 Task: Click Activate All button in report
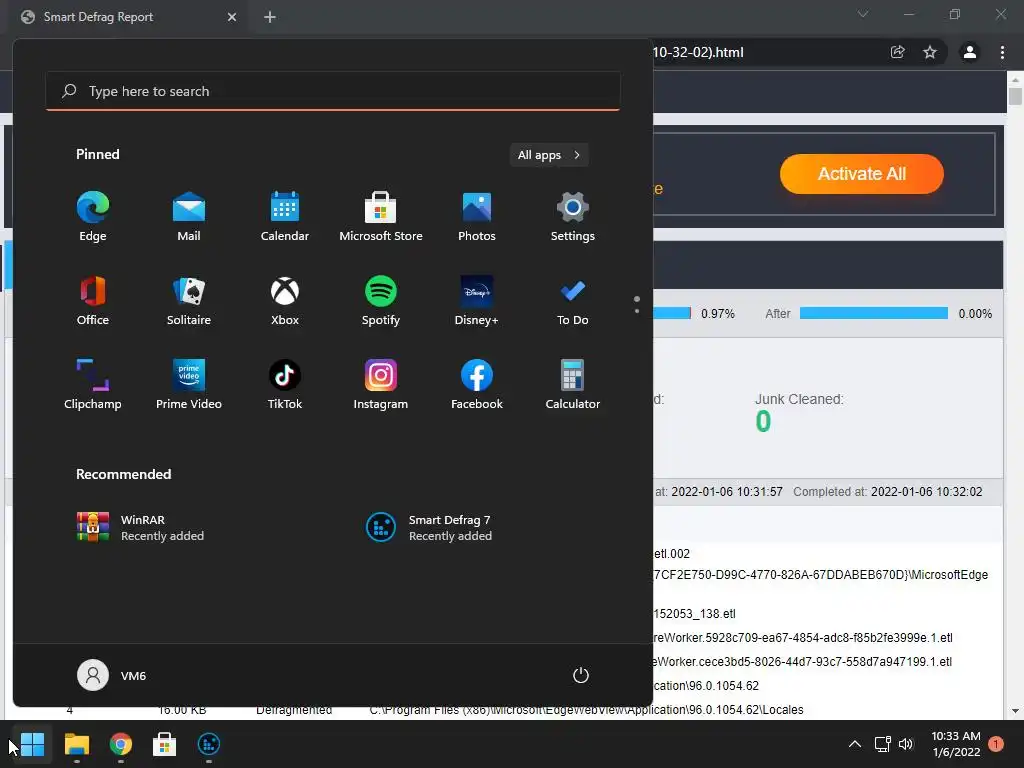coord(861,174)
